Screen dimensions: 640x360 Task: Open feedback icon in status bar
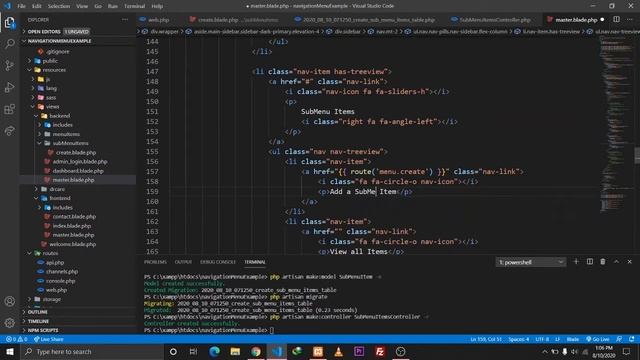619,339
